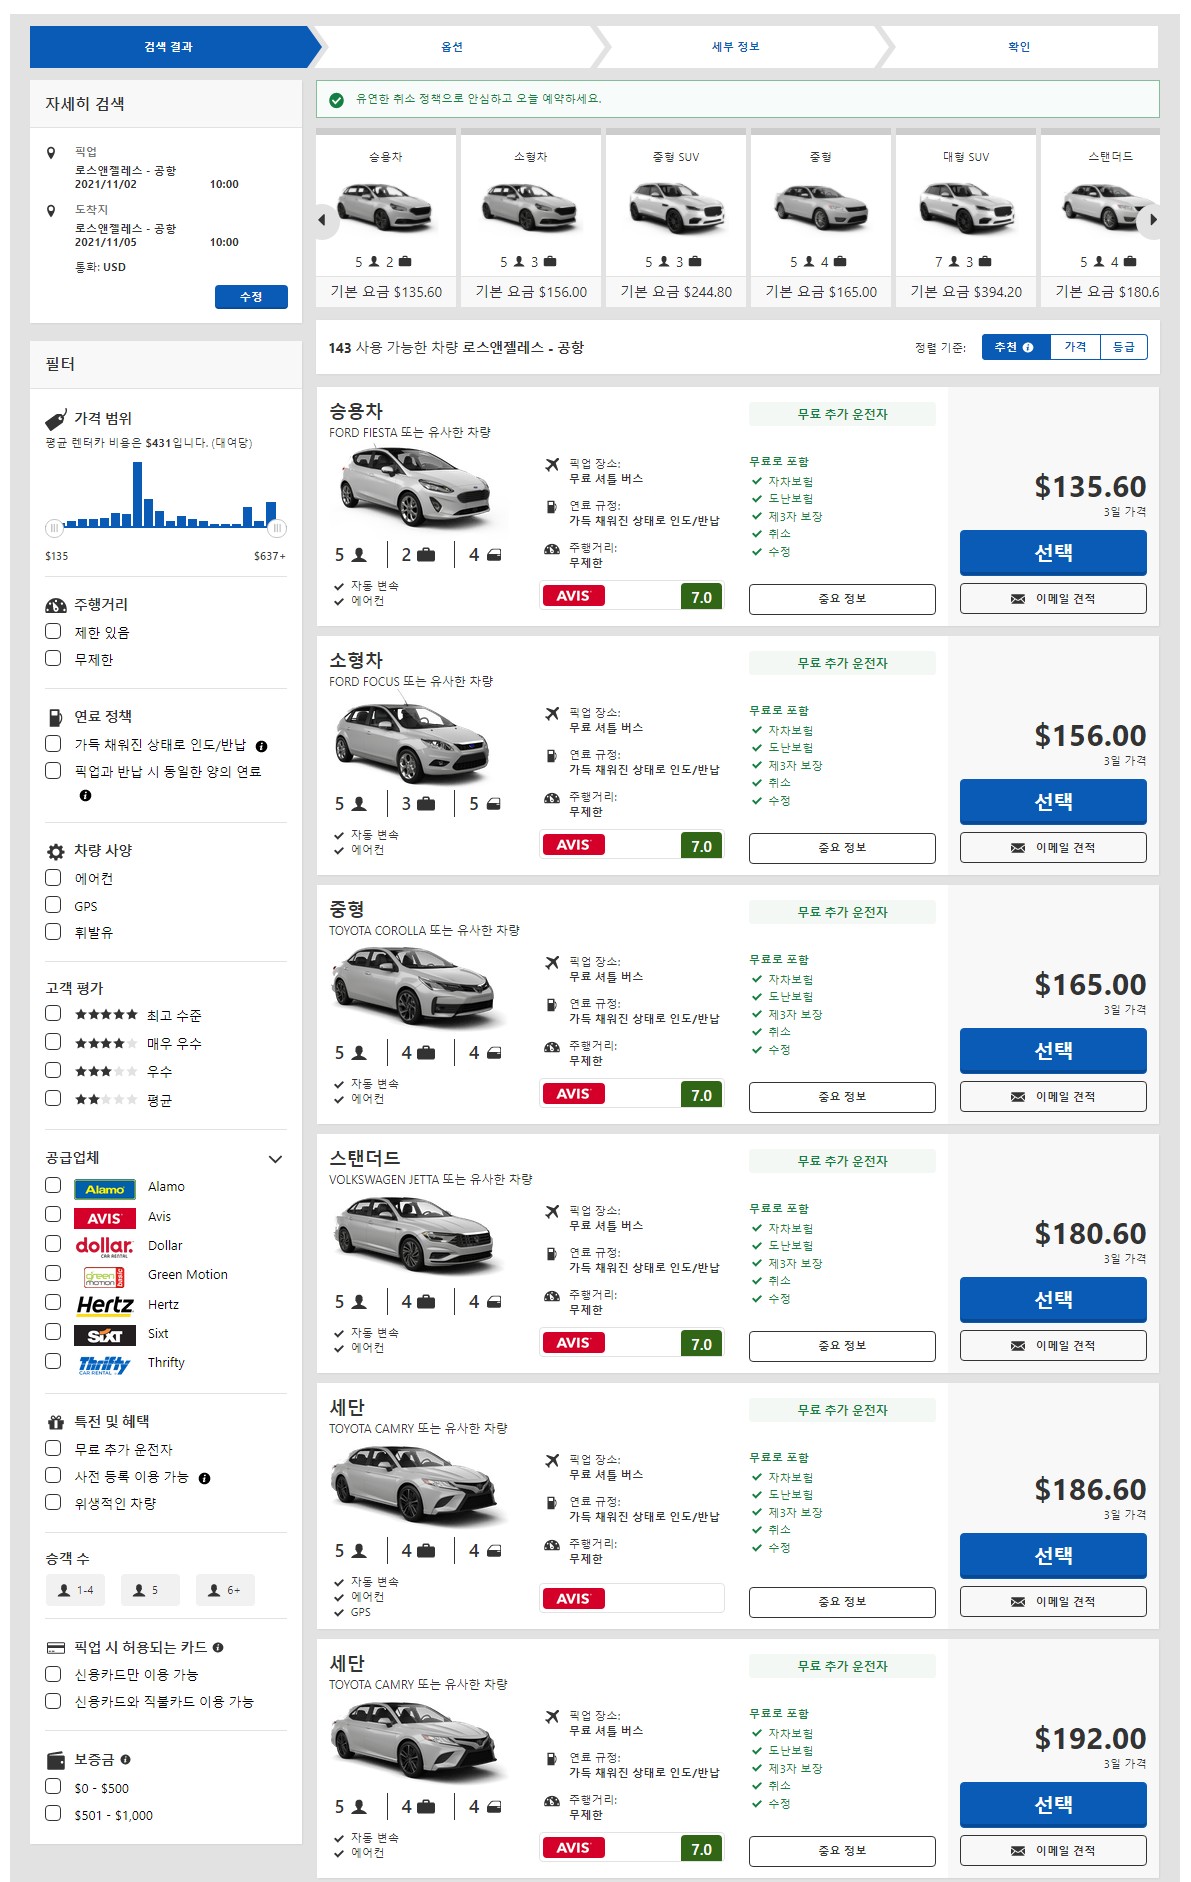Tick the Hertz supplier checkbox
The height and width of the screenshot is (1882, 1191).
click(54, 1303)
